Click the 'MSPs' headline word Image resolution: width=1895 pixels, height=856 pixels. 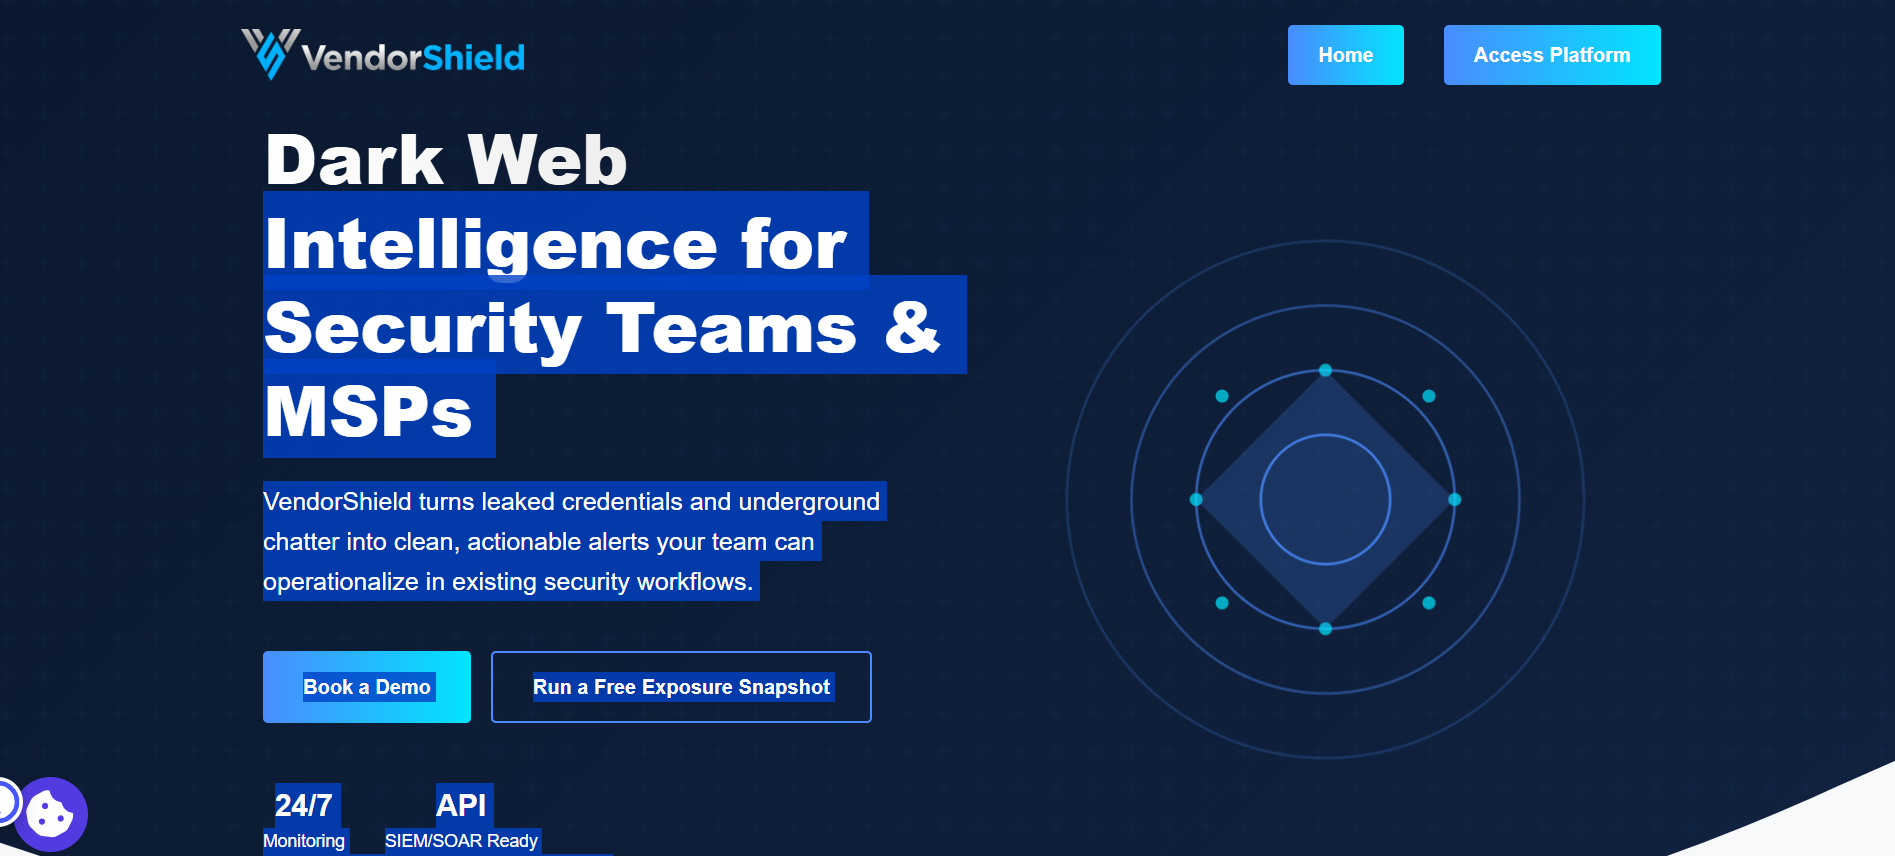click(368, 412)
